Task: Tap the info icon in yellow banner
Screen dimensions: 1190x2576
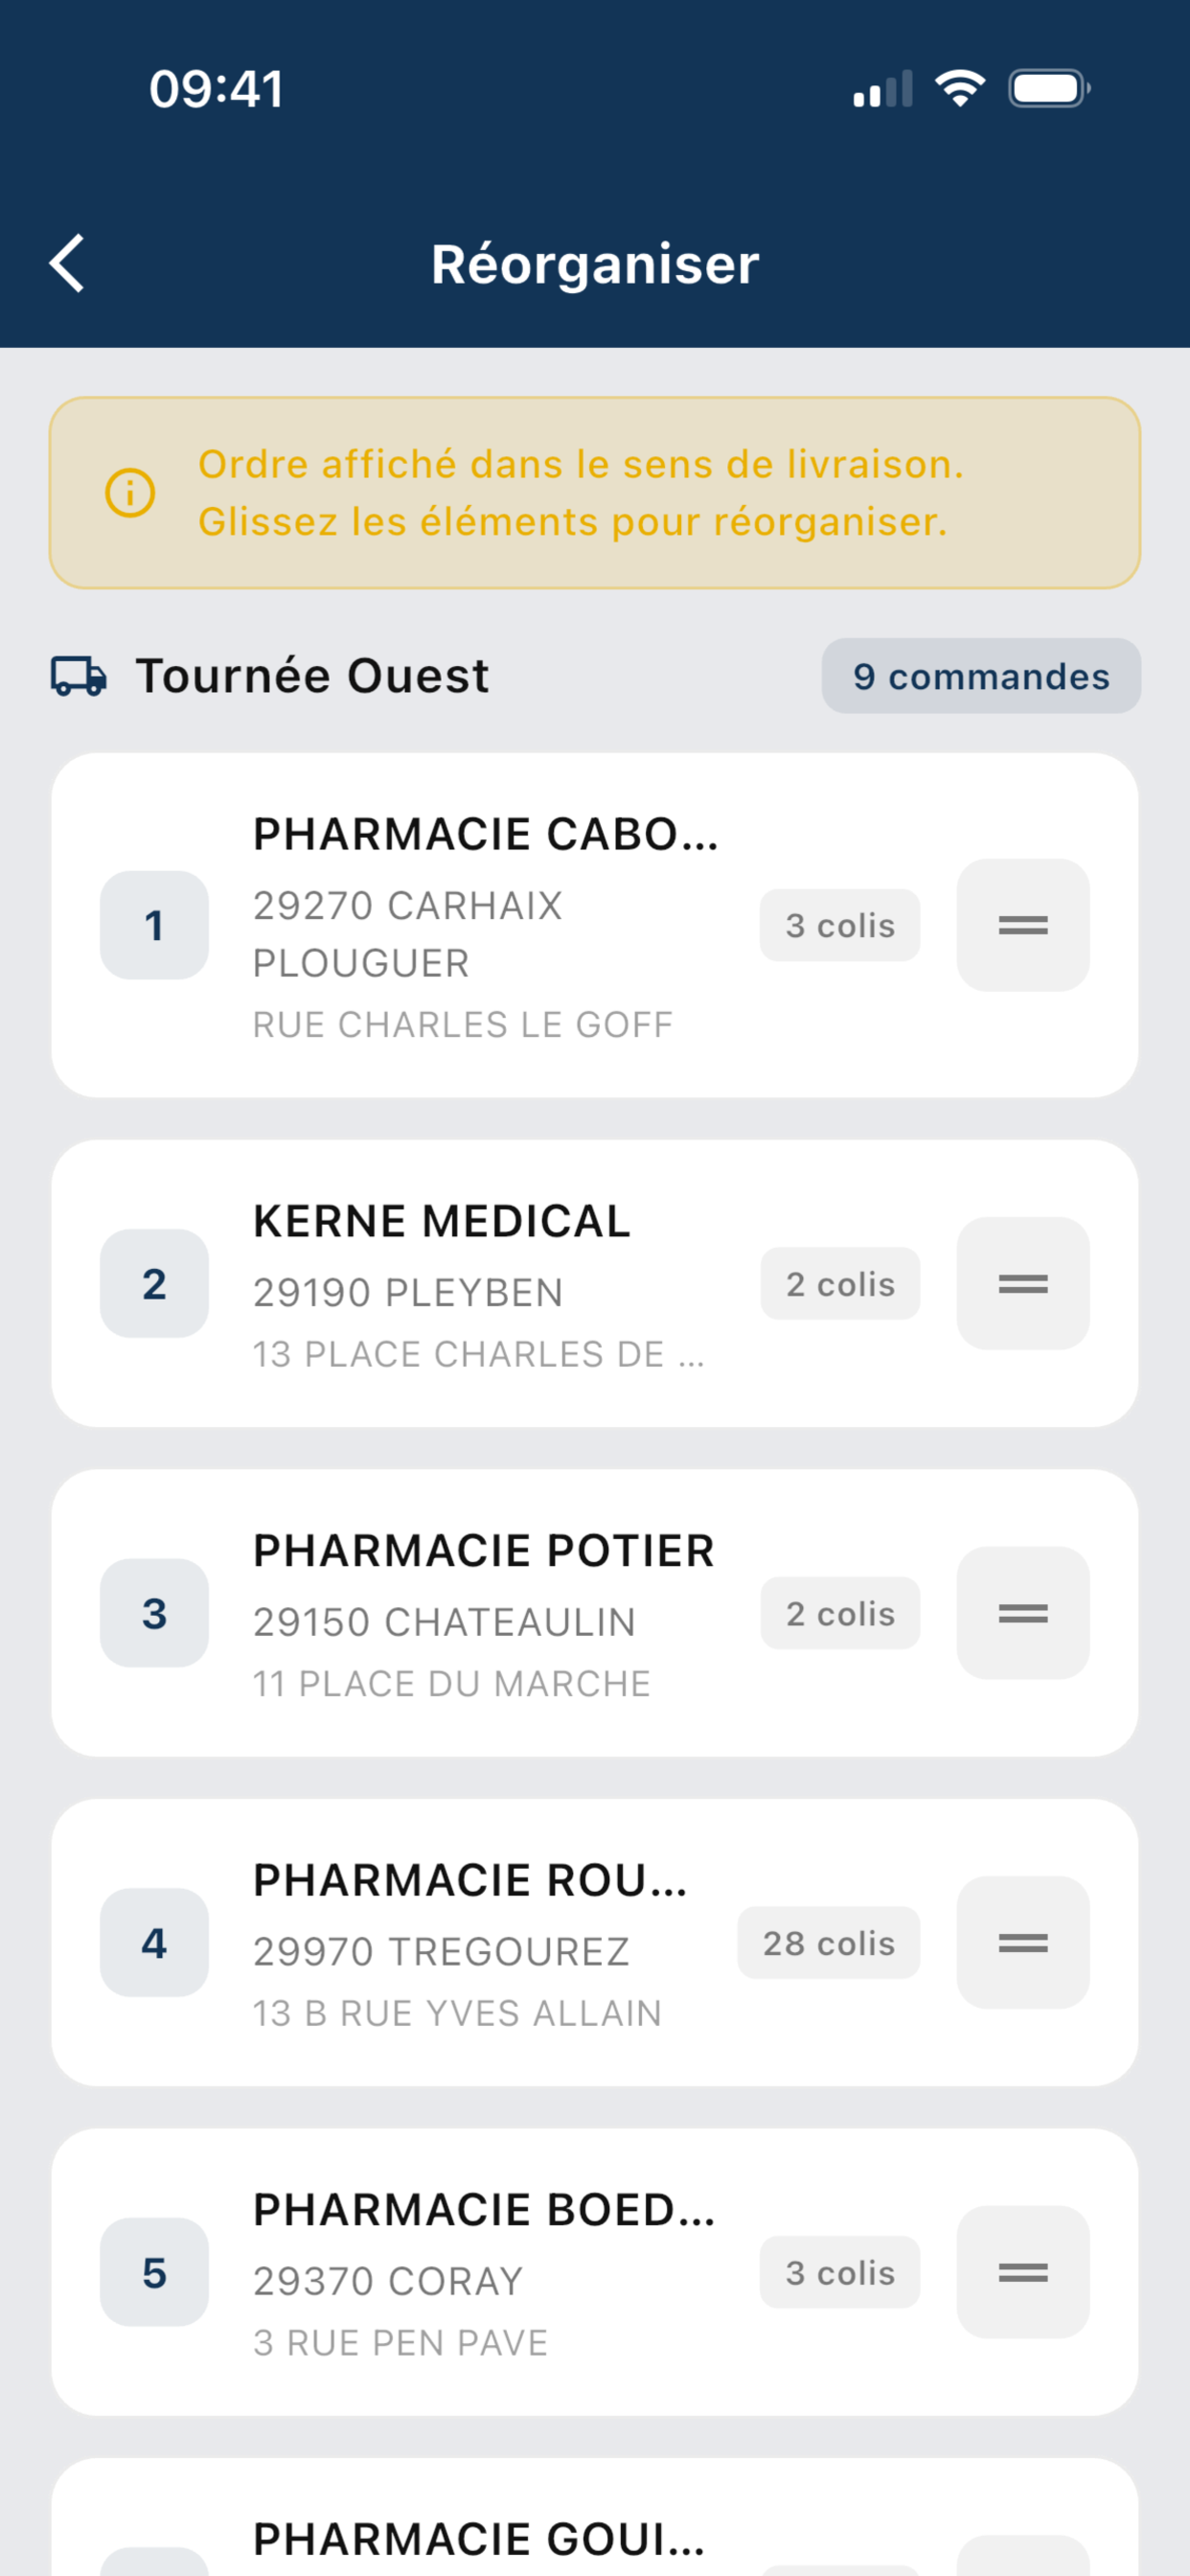Action: (x=130, y=493)
